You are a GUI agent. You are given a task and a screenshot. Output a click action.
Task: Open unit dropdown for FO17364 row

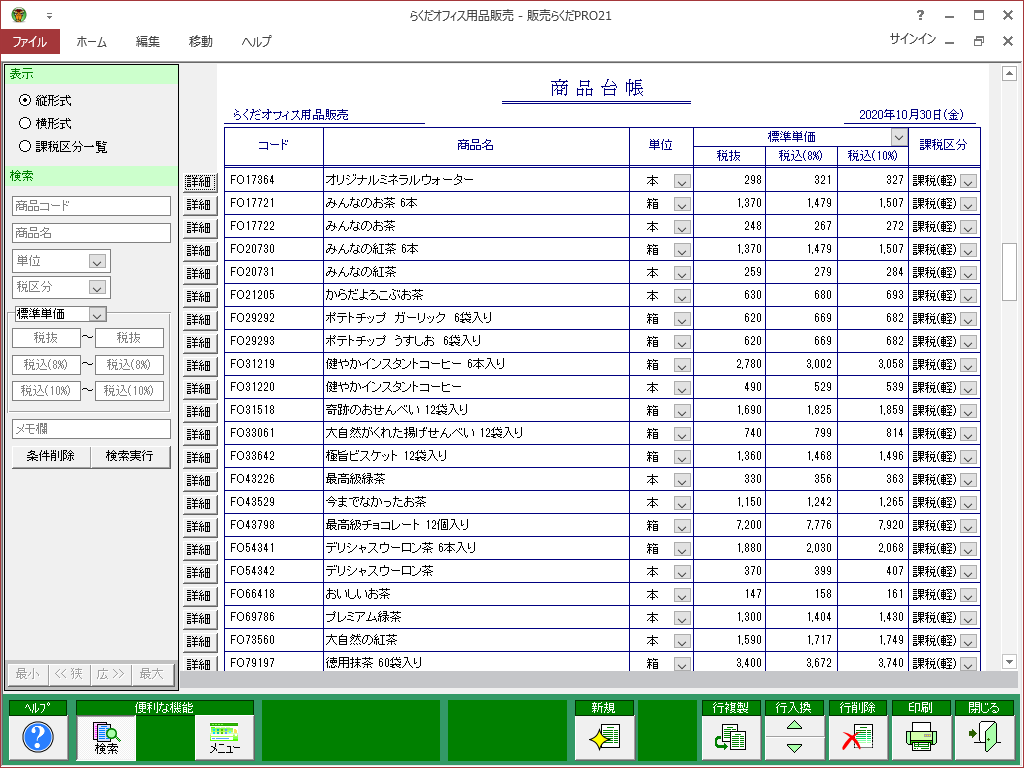pyautogui.click(x=682, y=182)
